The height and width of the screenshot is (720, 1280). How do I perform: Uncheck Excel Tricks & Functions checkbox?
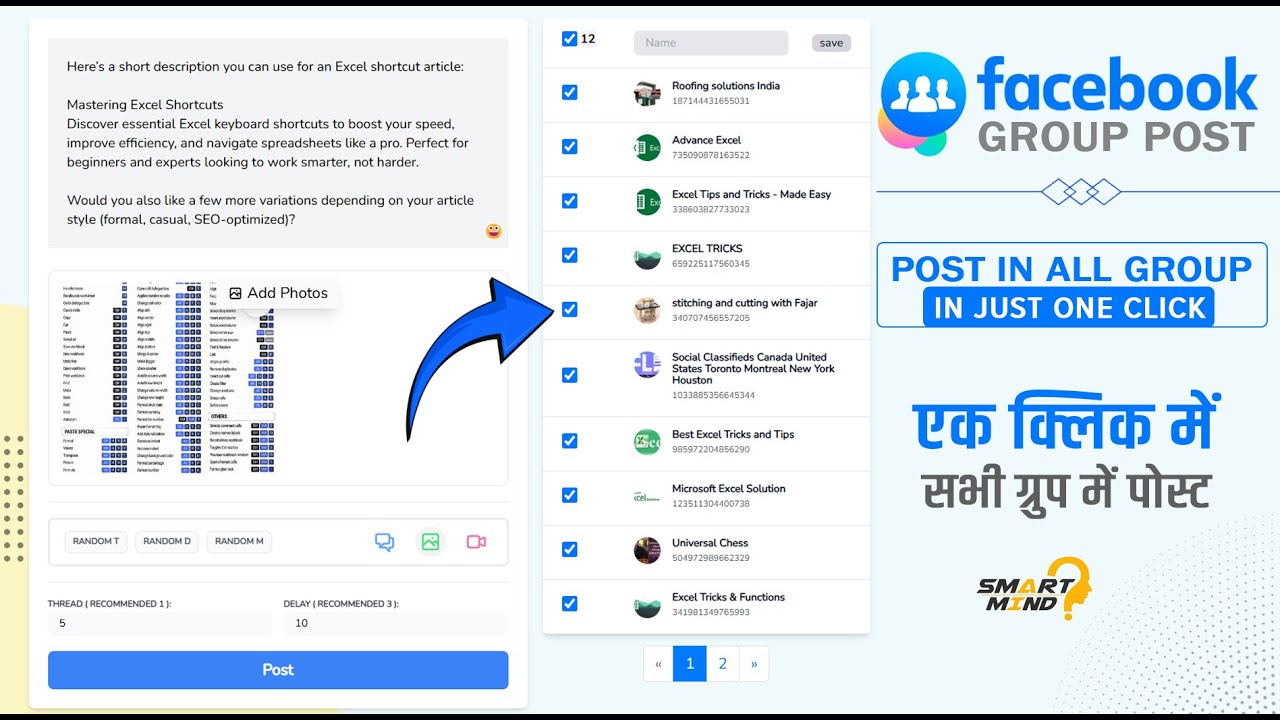[569, 603]
